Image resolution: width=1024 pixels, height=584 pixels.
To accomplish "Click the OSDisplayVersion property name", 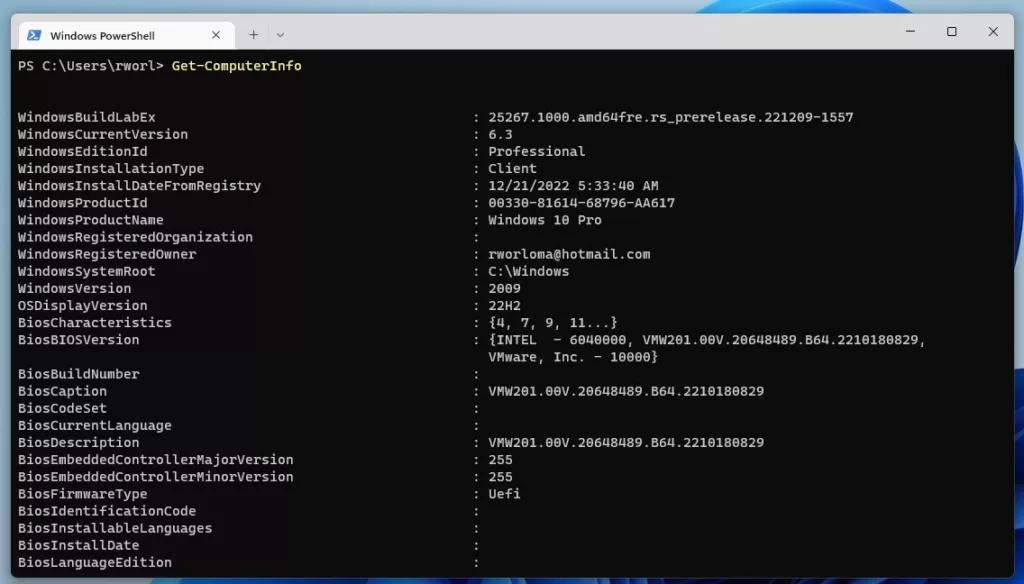I will (82, 306).
